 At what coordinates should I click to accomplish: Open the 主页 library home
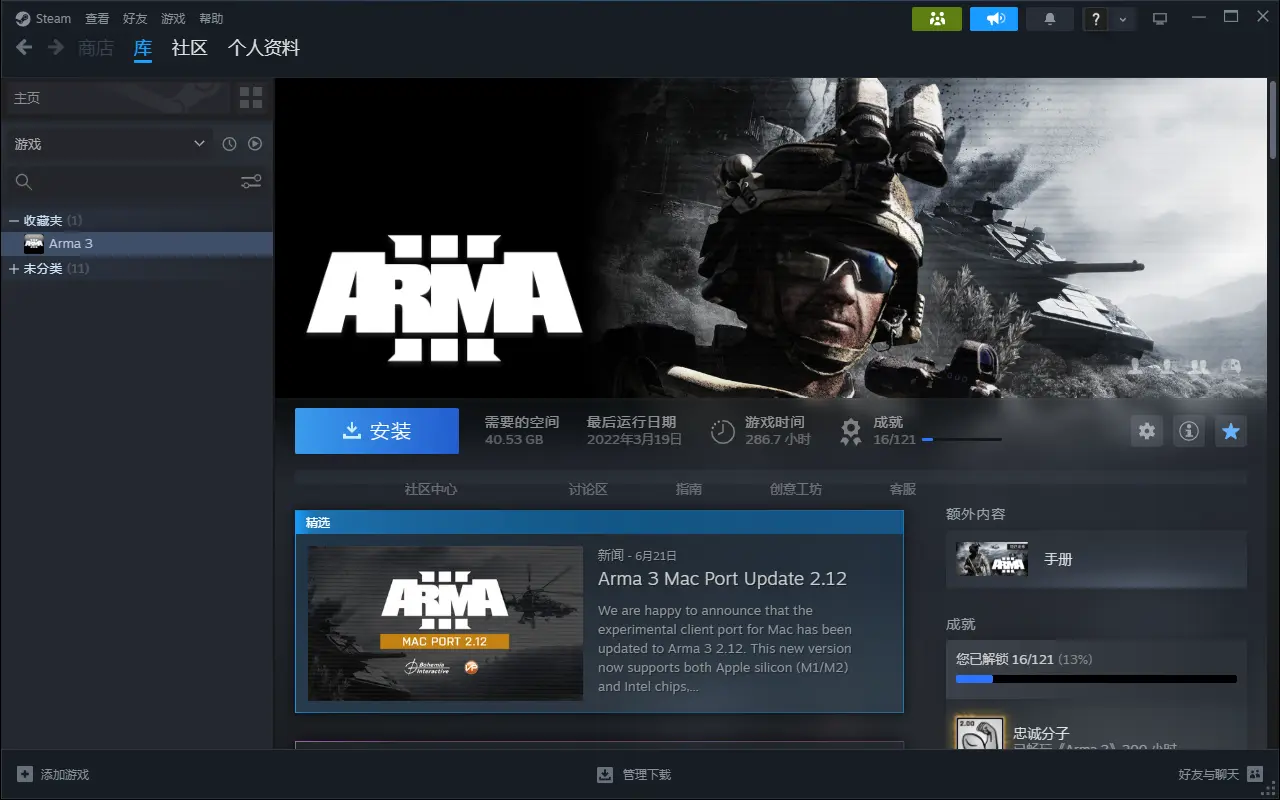[118, 98]
